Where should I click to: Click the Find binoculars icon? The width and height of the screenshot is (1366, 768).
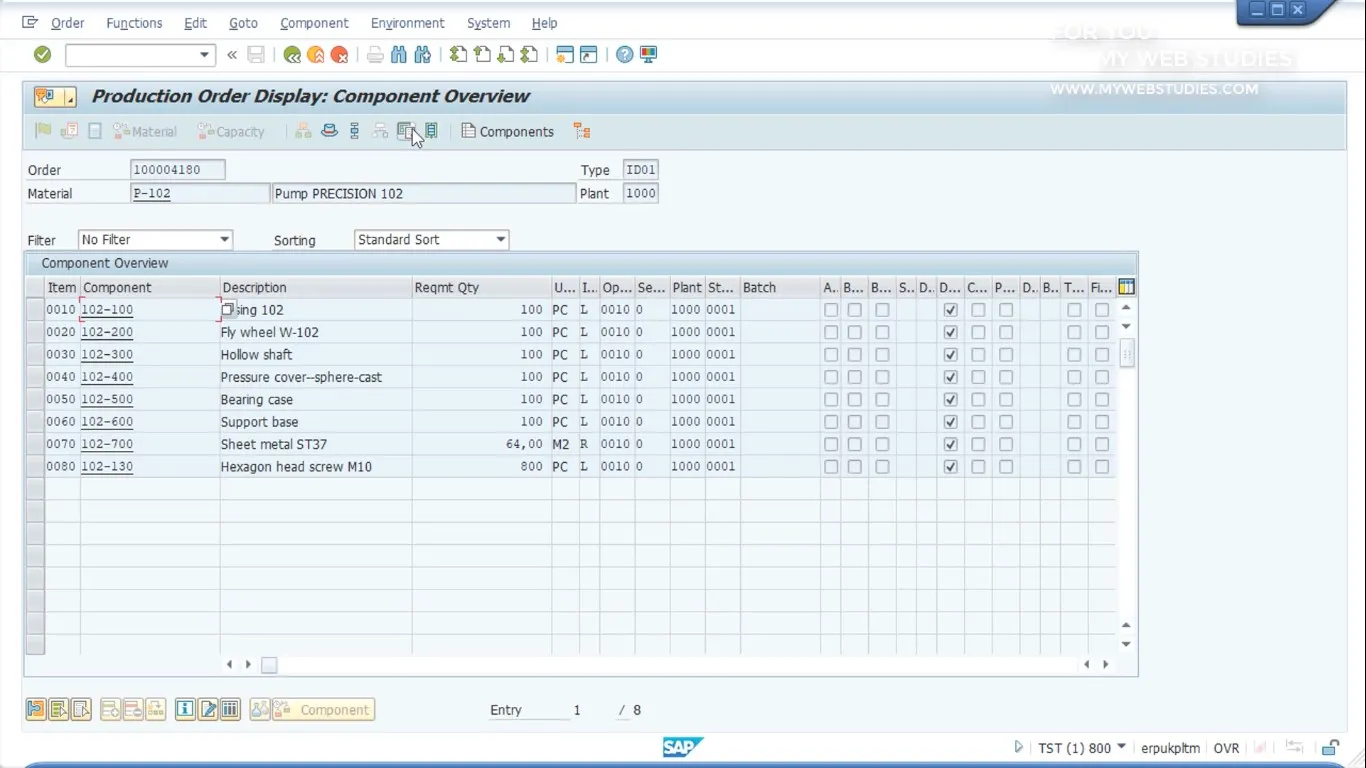pyautogui.click(x=399, y=55)
